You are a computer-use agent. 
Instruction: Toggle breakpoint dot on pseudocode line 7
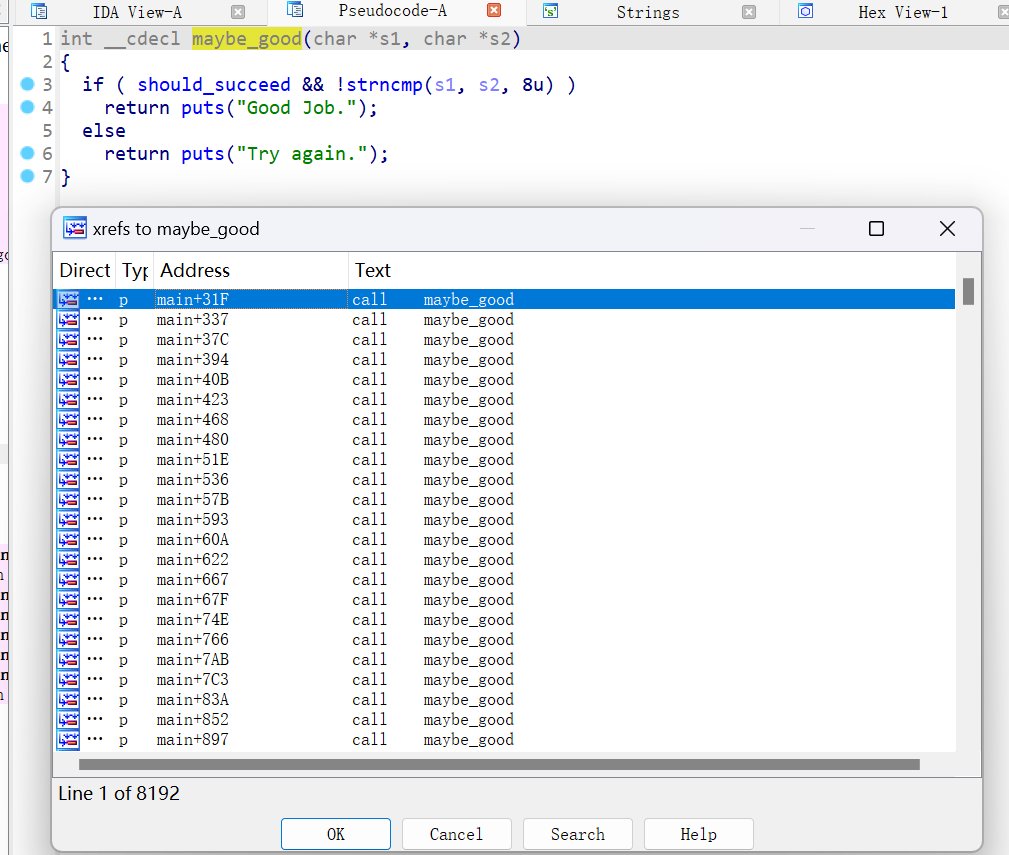click(x=27, y=176)
